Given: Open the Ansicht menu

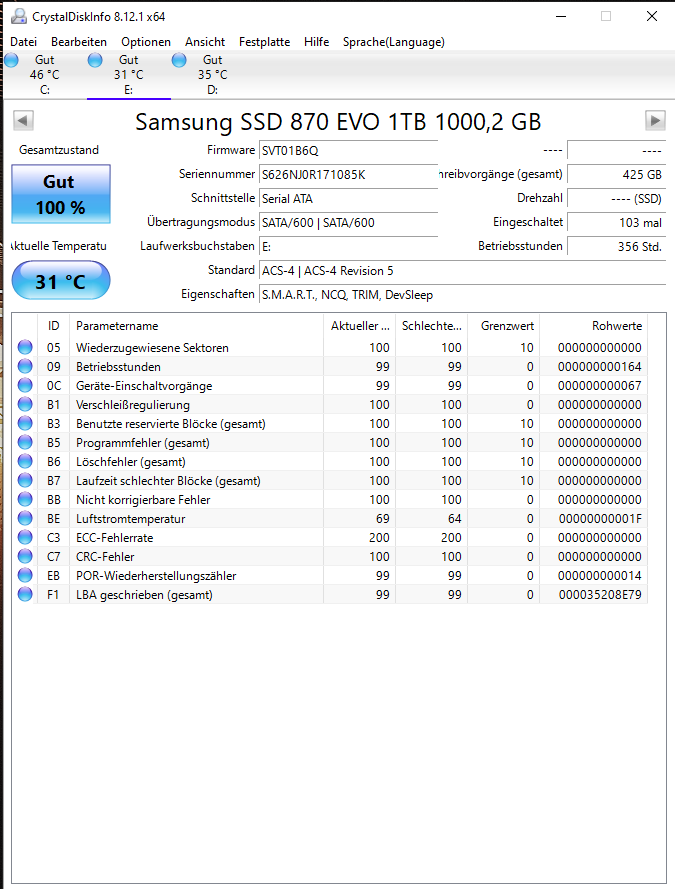Looking at the screenshot, I should pos(205,42).
